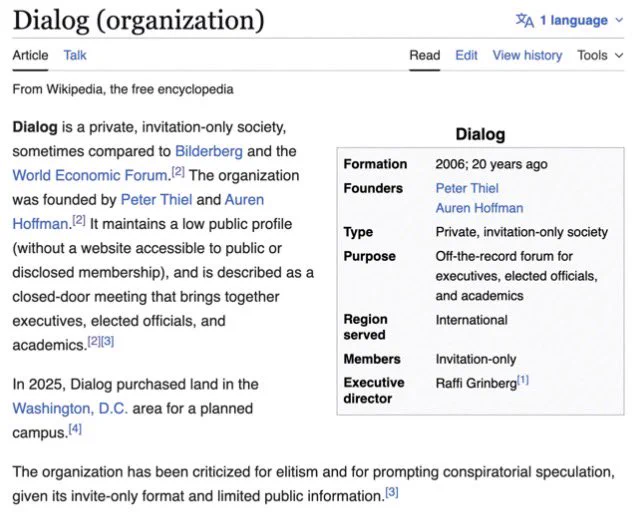Click the name Raffi Grinberg
642x527 pixels.
[x=476, y=383]
